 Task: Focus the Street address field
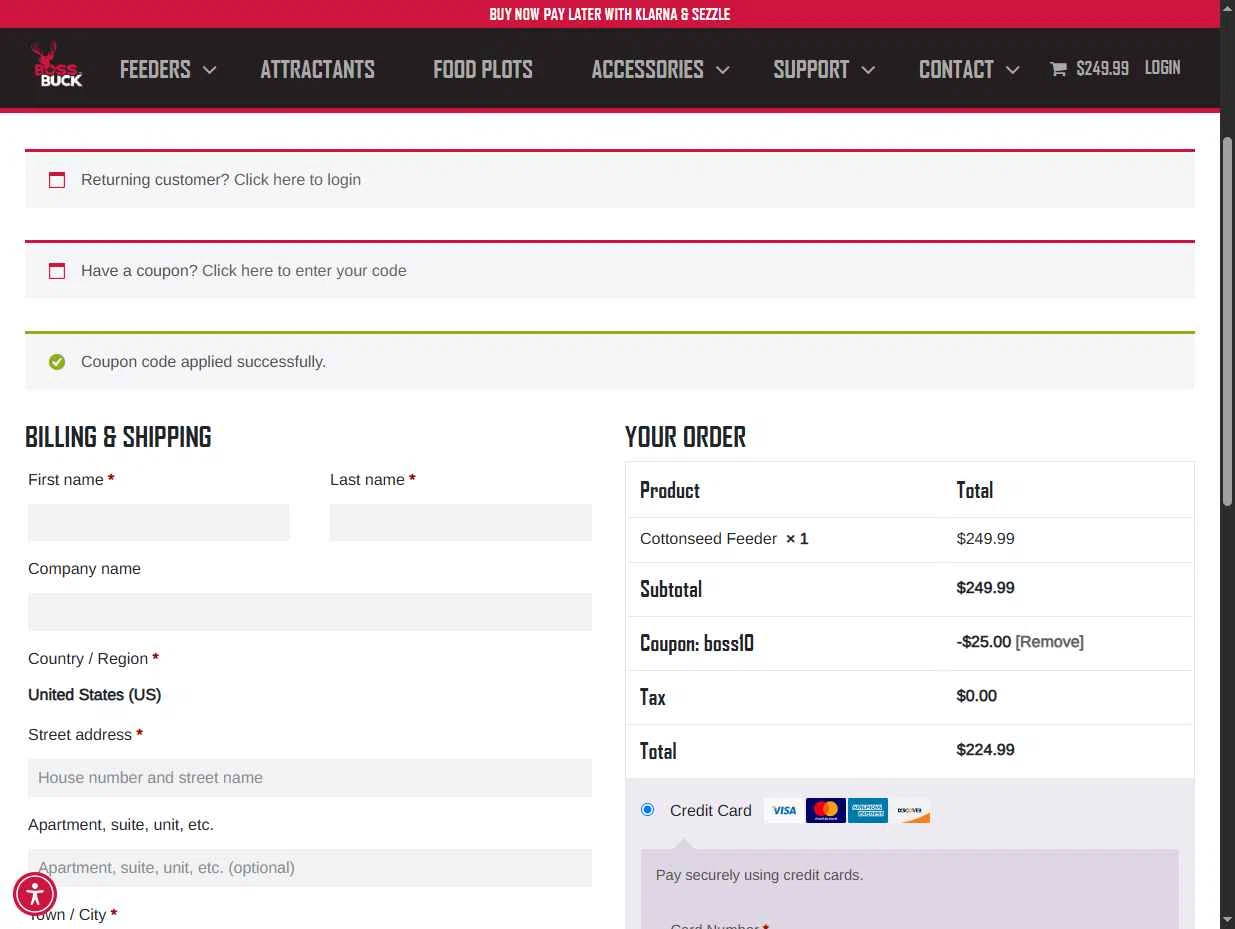tap(310, 778)
